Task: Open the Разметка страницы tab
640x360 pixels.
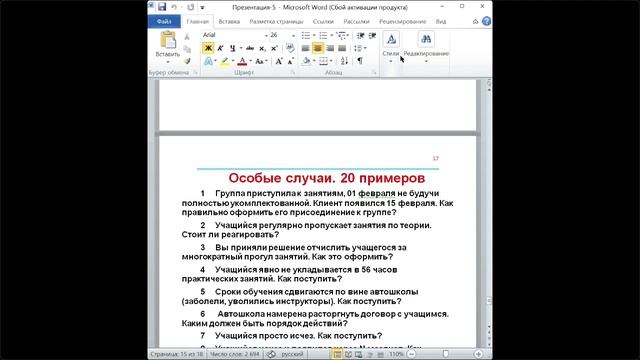Action: point(276,22)
